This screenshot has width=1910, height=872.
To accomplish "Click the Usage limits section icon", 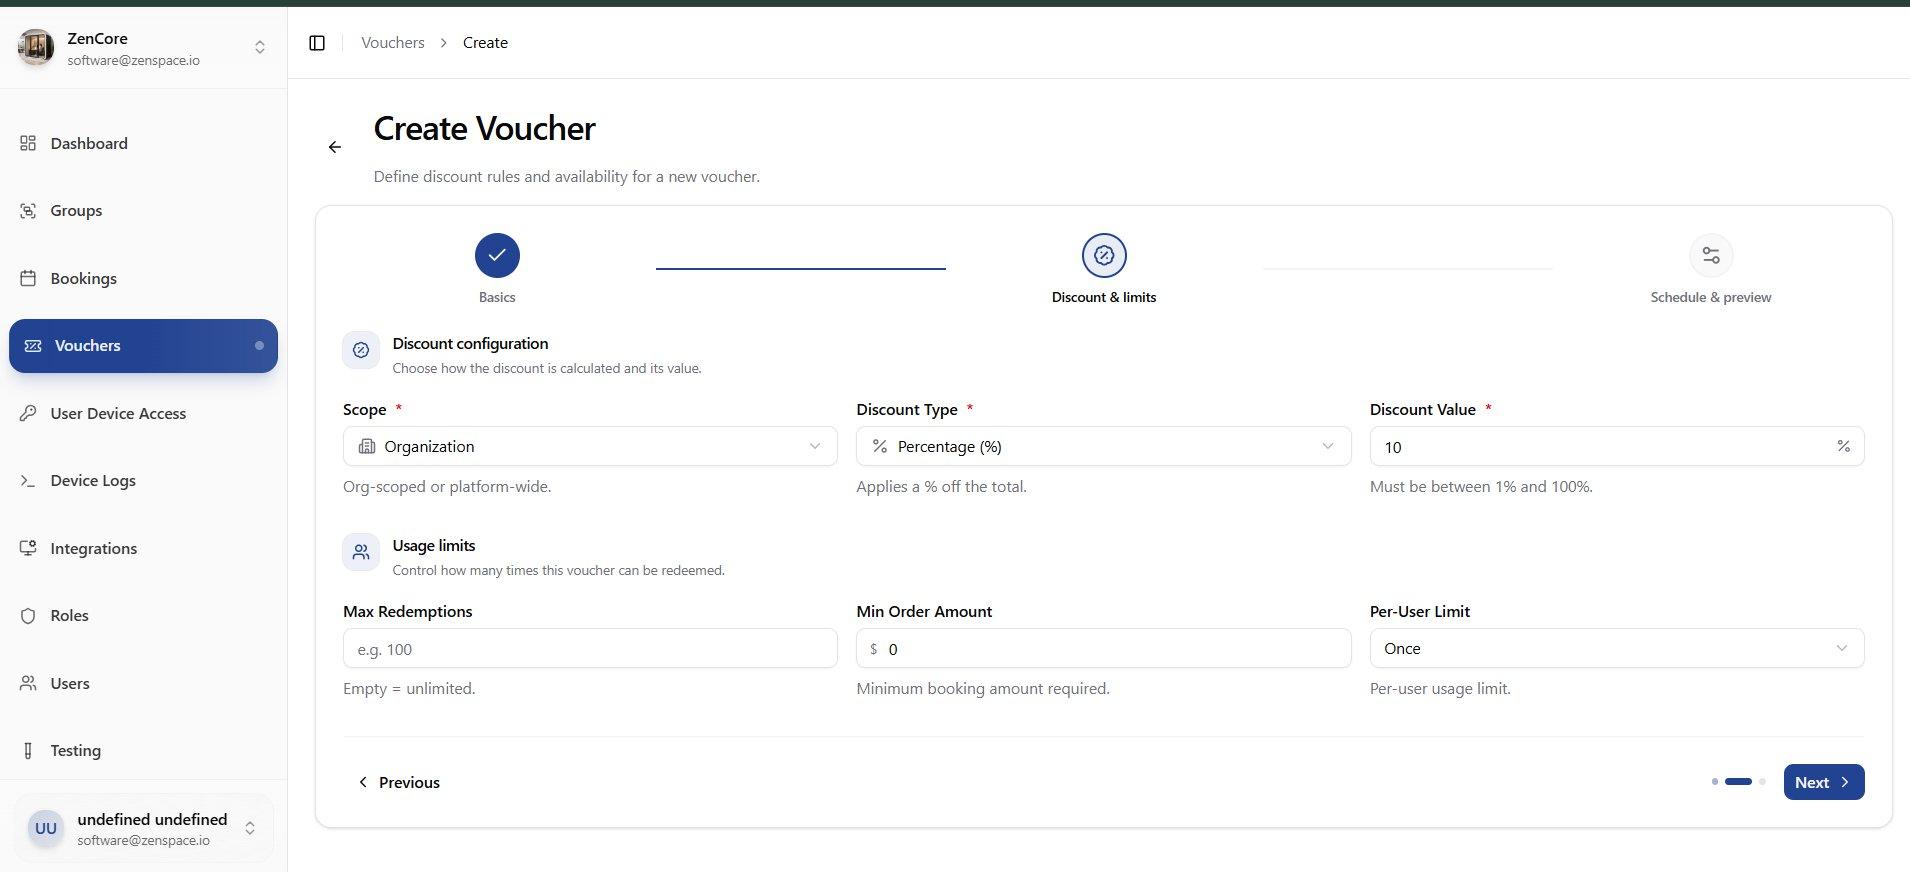I will coord(361,552).
